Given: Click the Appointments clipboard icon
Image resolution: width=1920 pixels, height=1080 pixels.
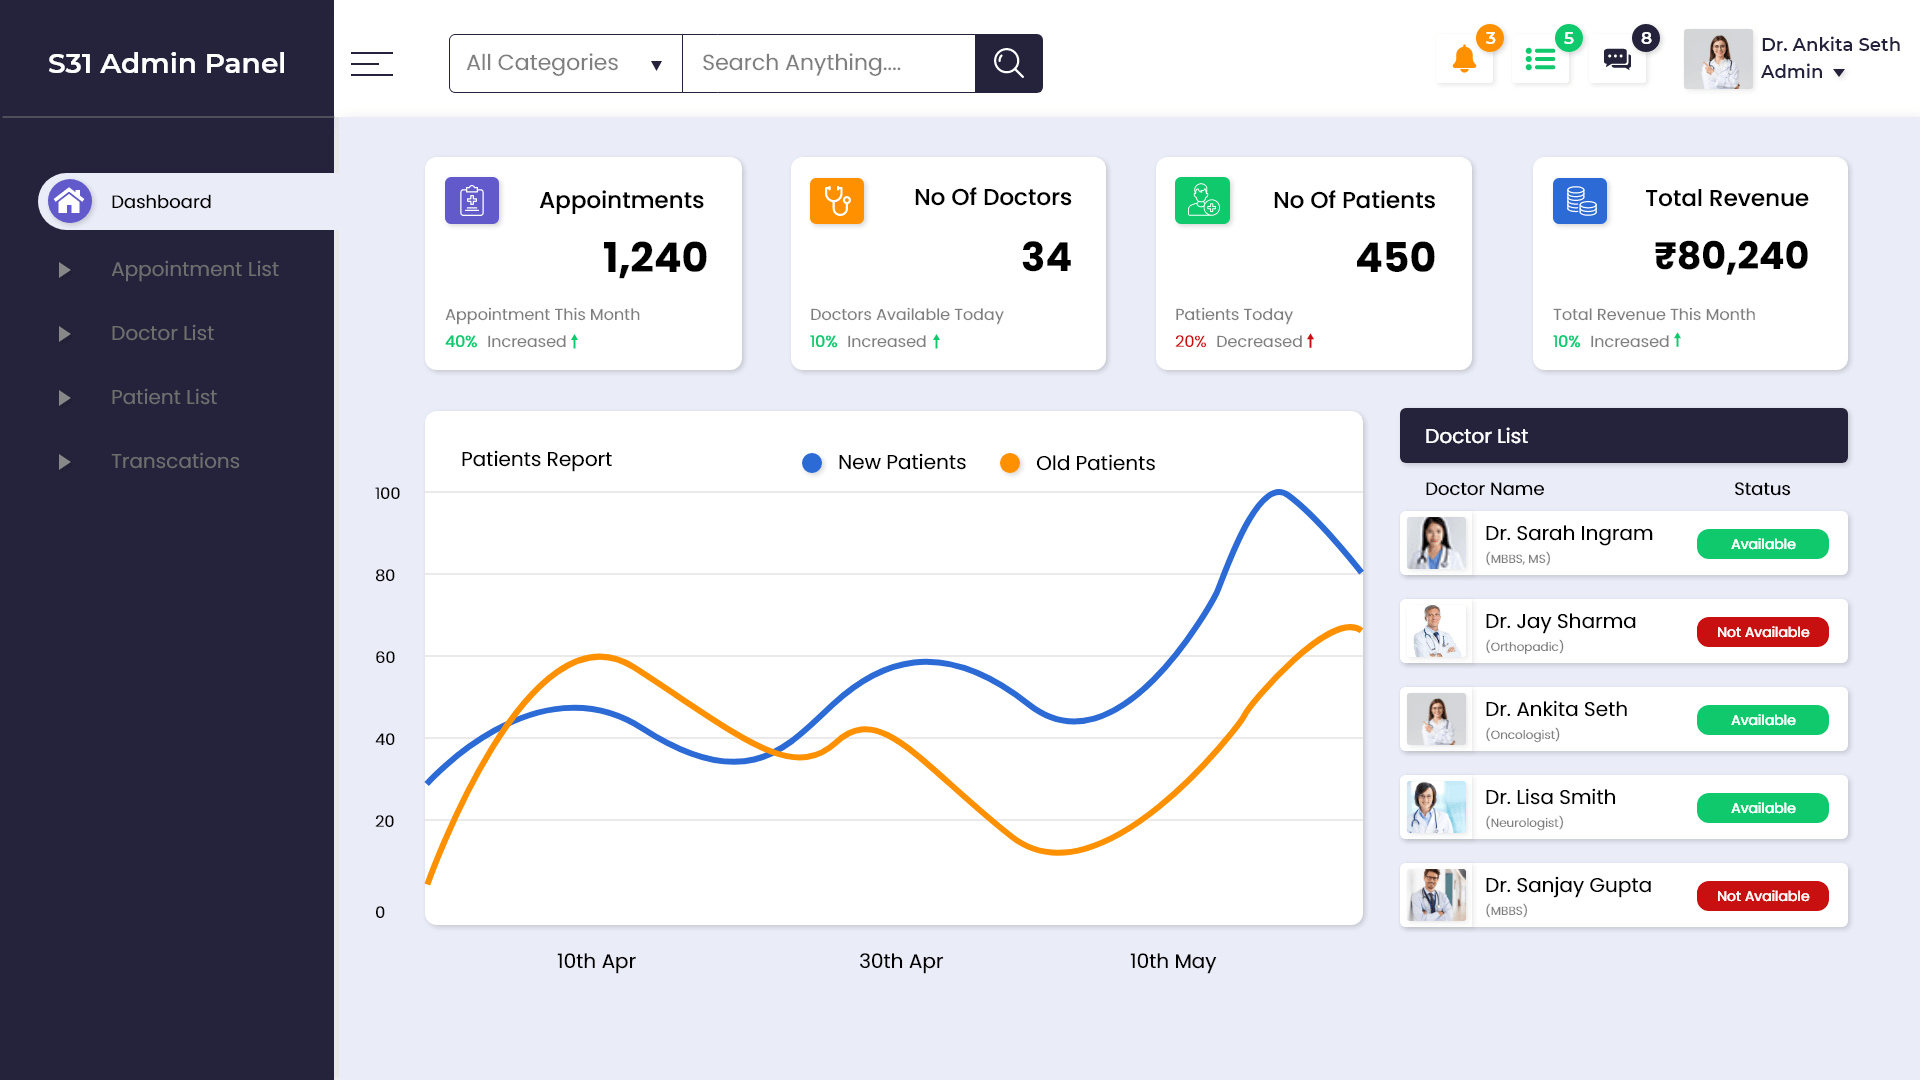Looking at the screenshot, I should (x=472, y=201).
